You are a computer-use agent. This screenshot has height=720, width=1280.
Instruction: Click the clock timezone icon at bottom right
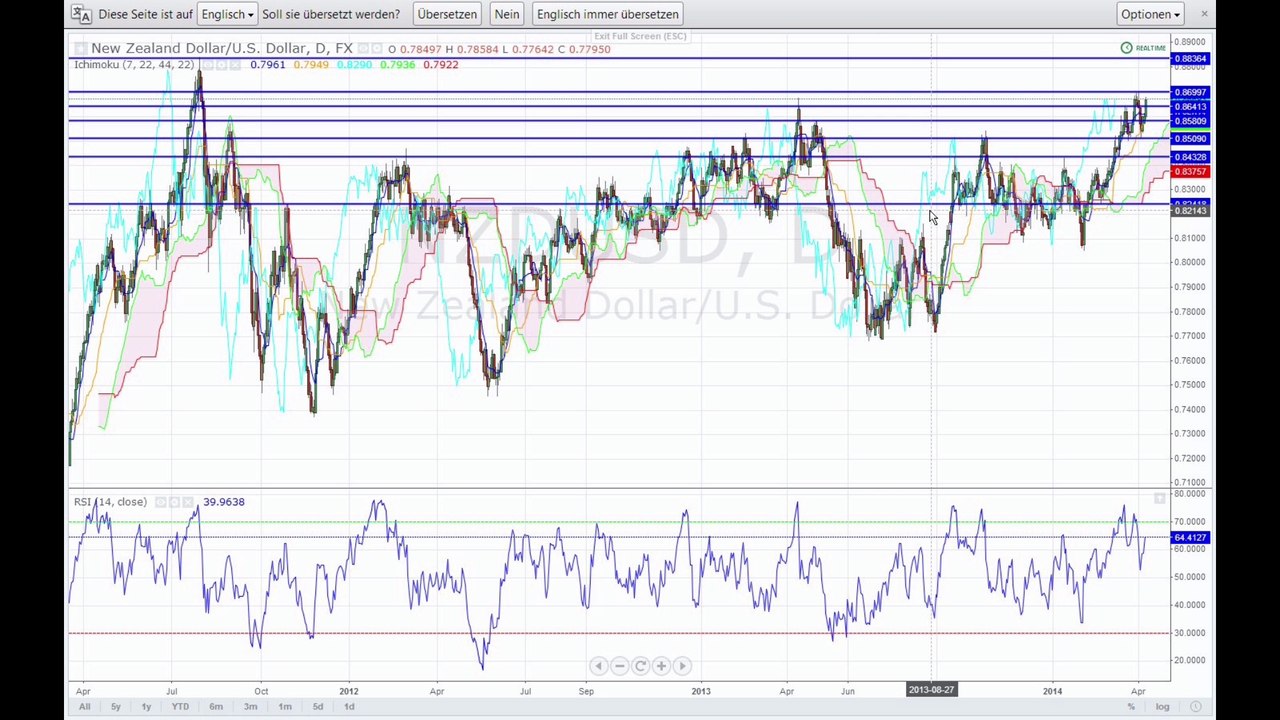1195,707
